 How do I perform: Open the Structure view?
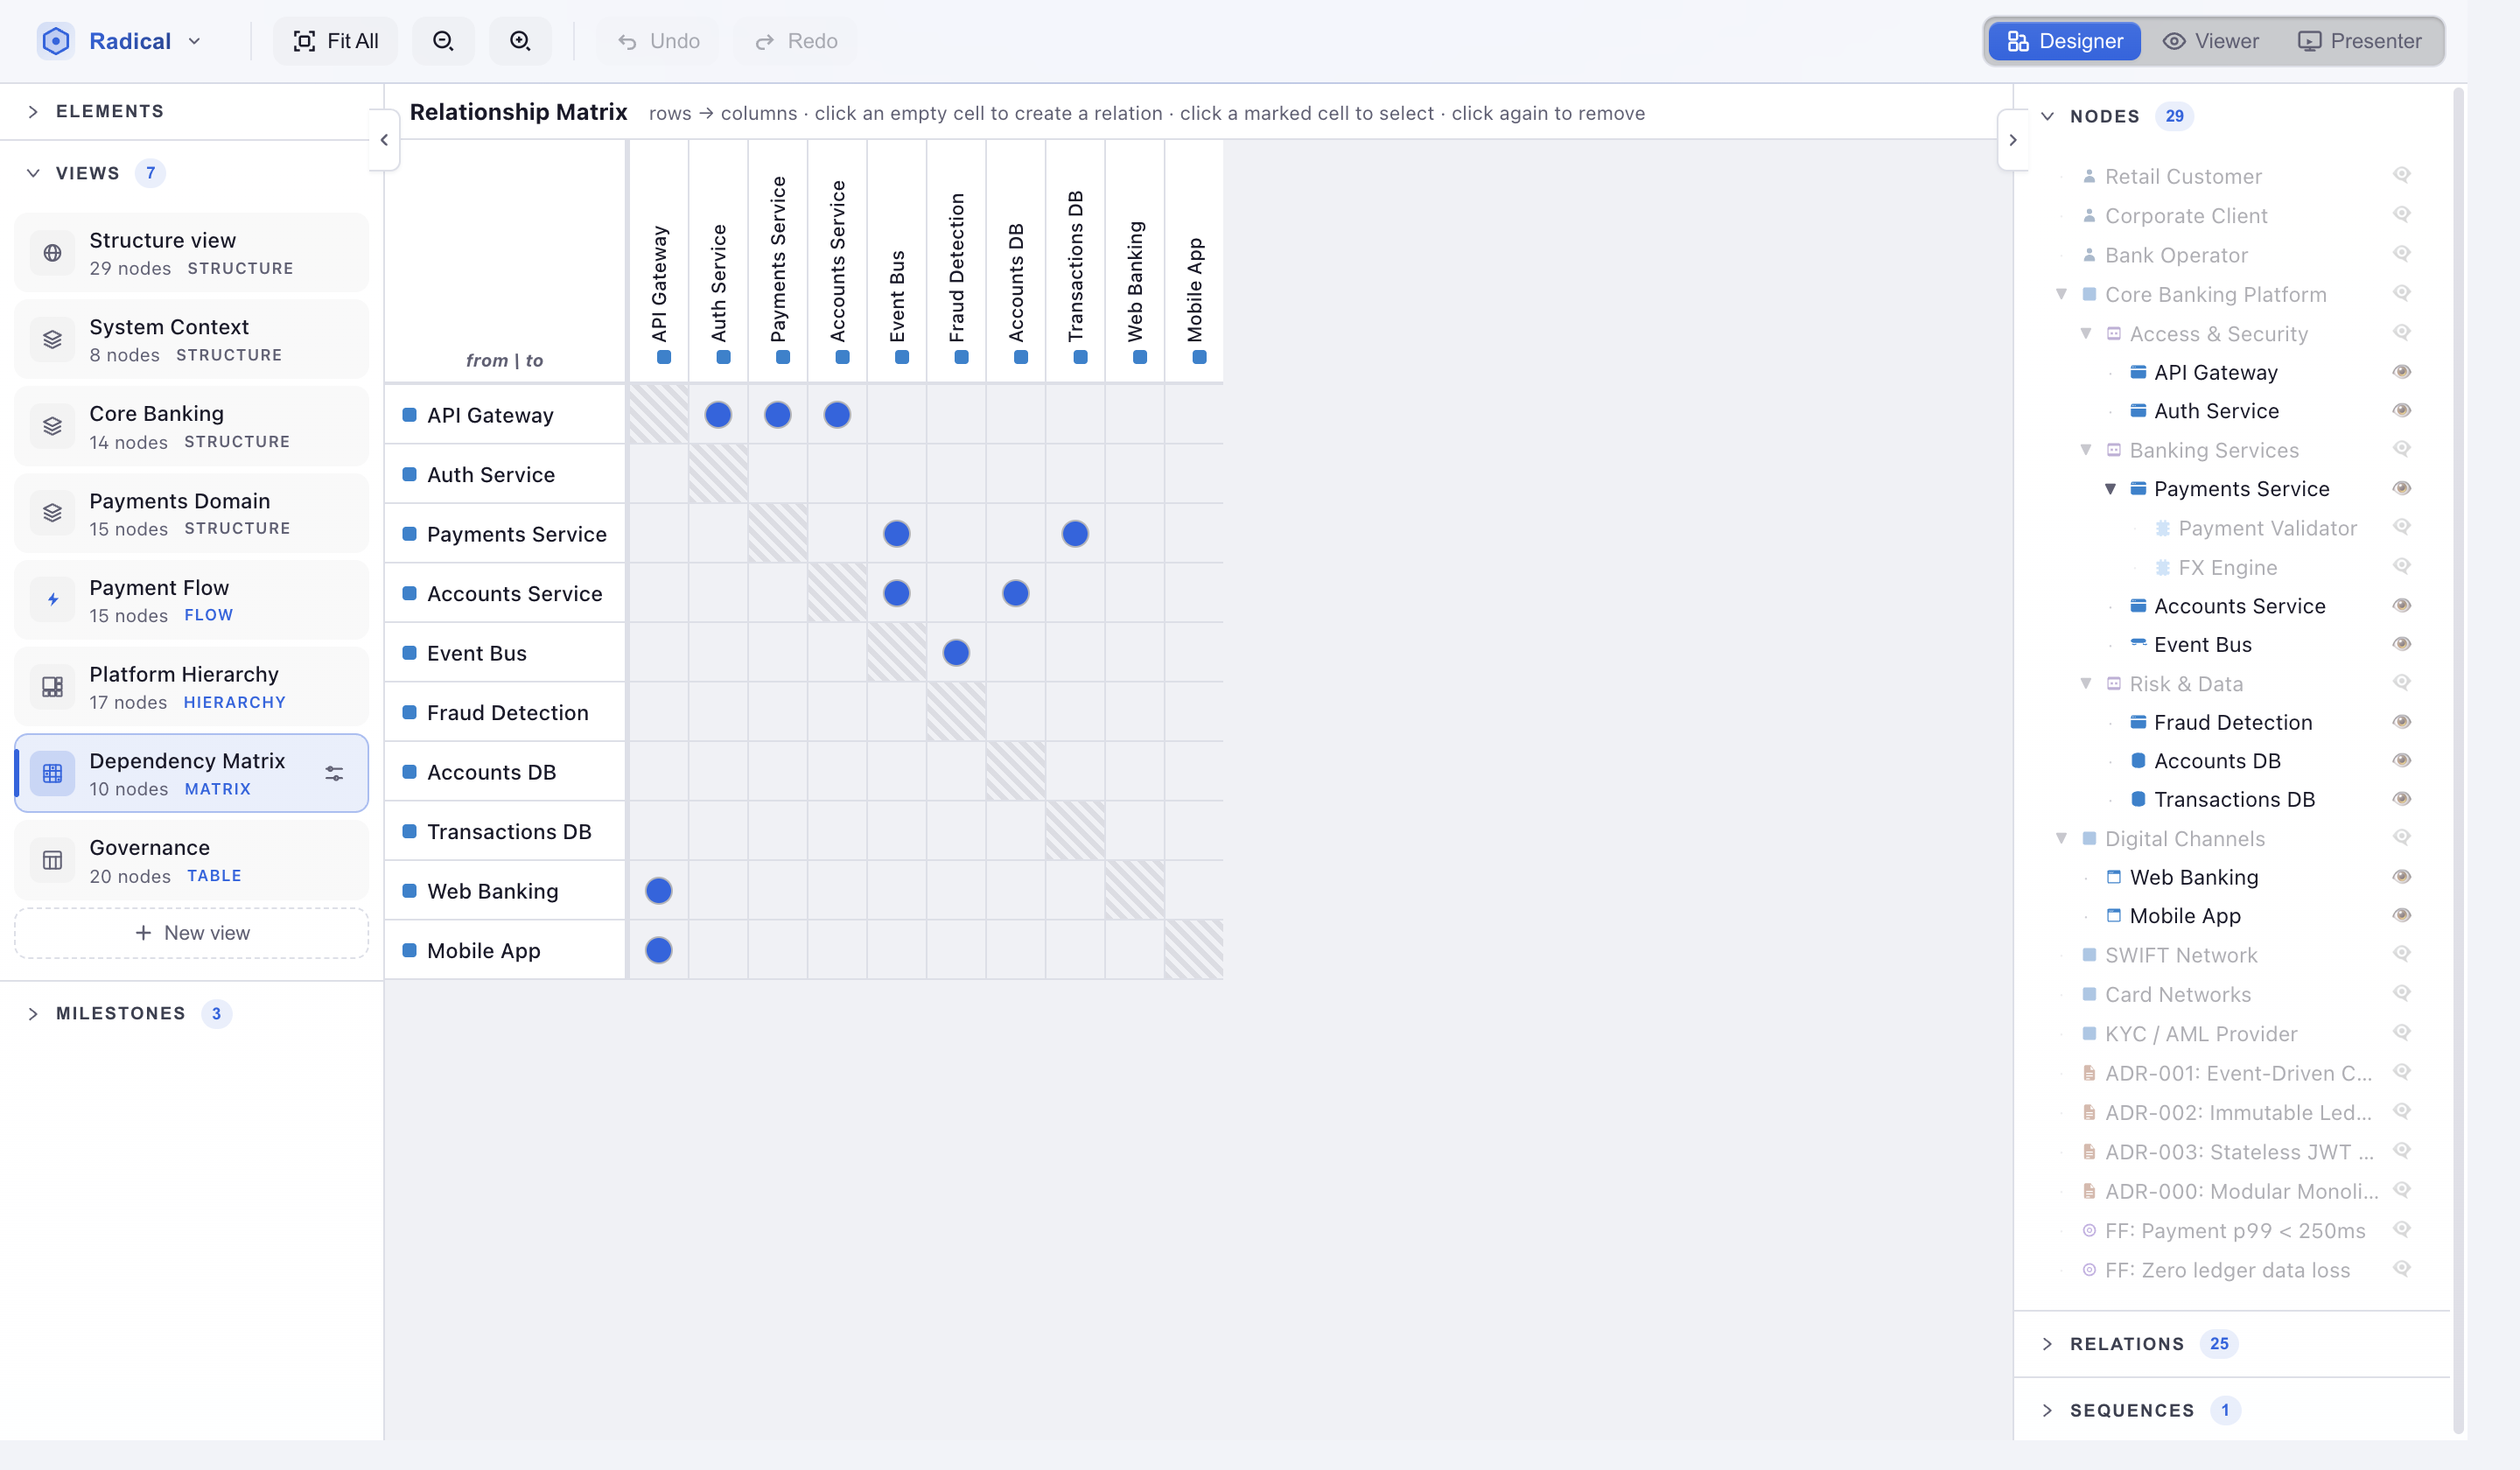pos(191,253)
